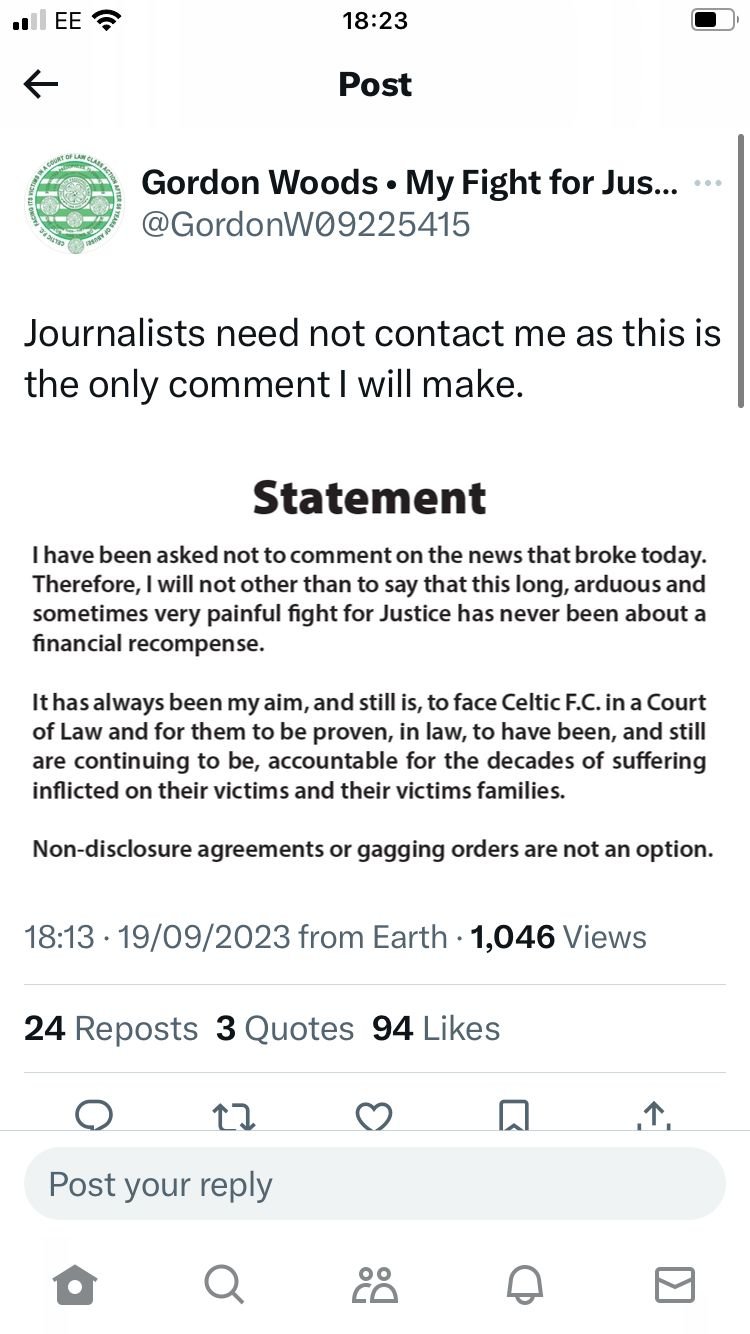Open Search magnifier tab

coord(223,1284)
